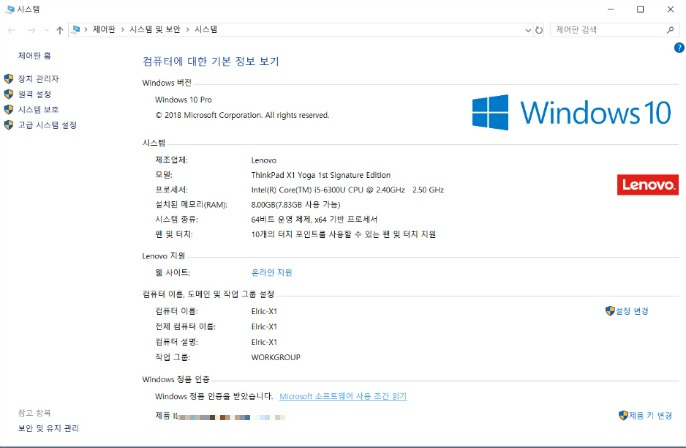This screenshot has width=686, height=448.
Task: Click the Lenovo red logo
Action: pyautogui.click(x=648, y=185)
